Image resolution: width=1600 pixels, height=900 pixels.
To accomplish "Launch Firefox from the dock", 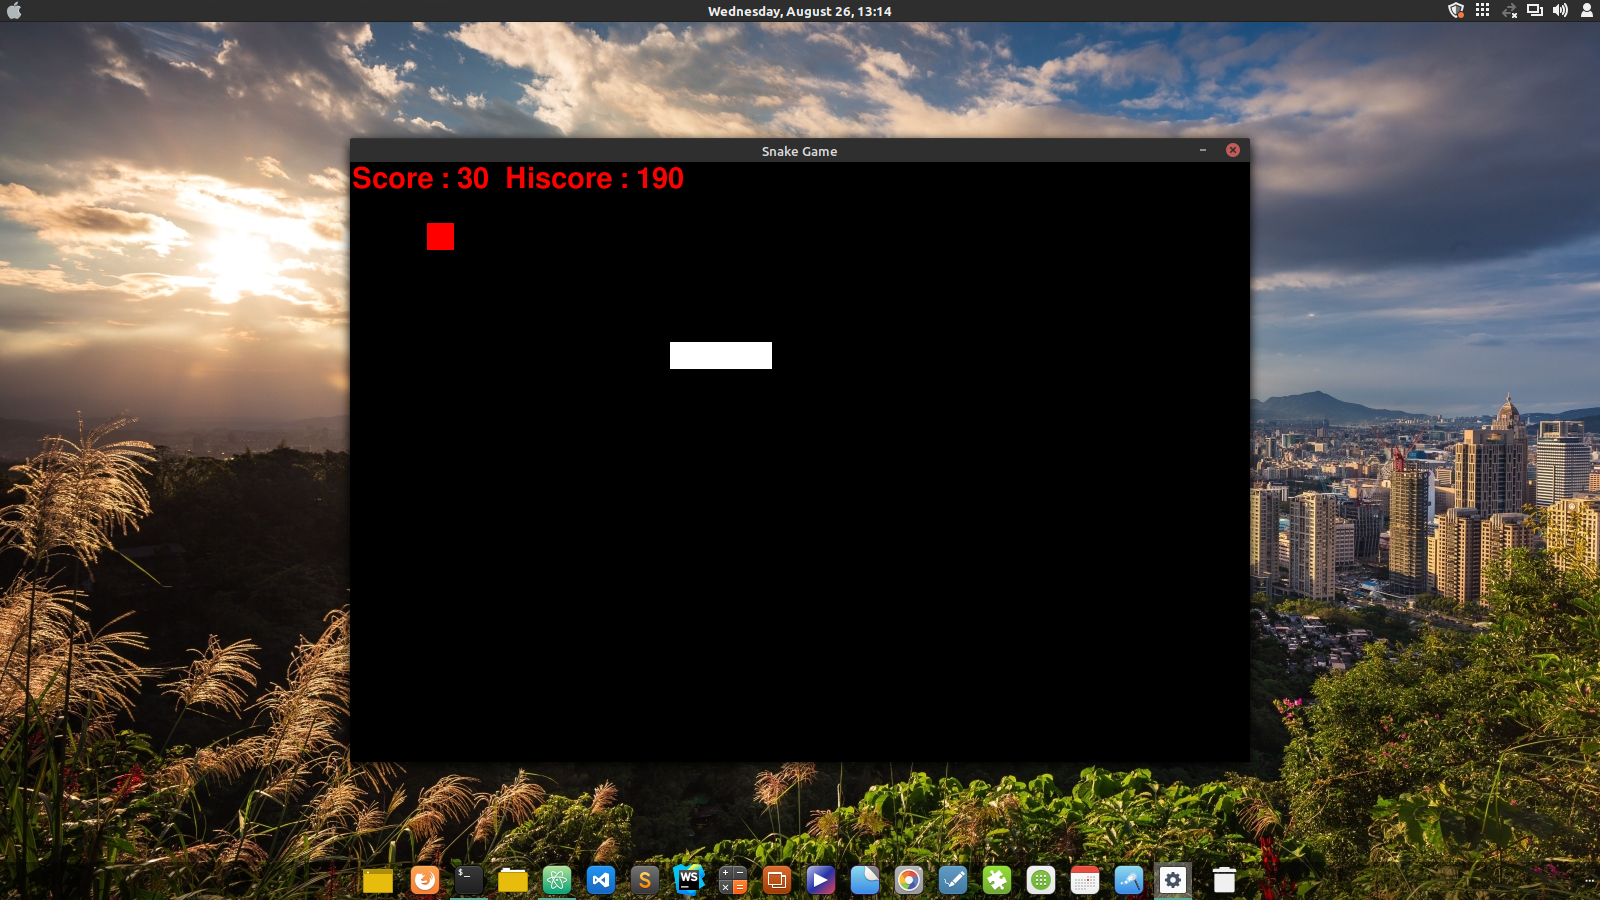I will pos(424,881).
